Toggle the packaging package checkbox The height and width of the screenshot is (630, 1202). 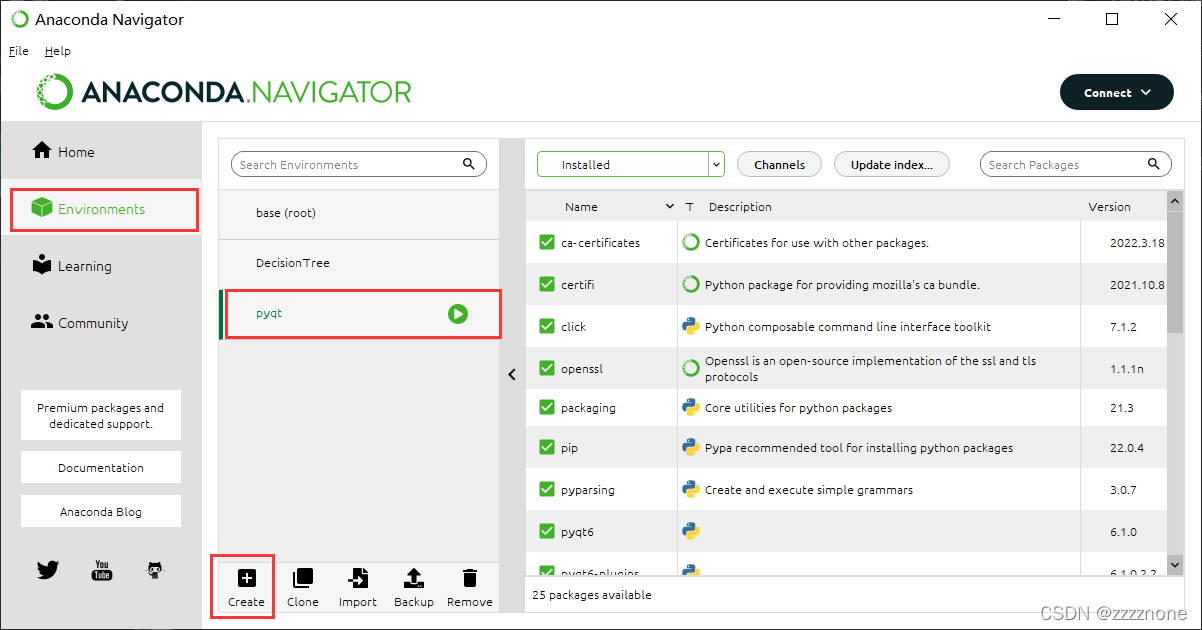546,407
